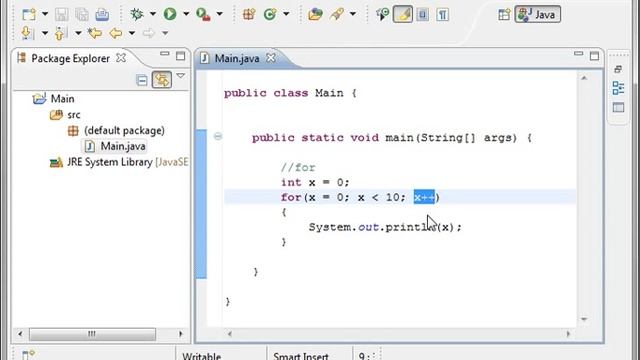Viewport: 640px width, 360px height.
Task: Toggle Show Whitespace Characters pilcrow icon
Action: (442, 15)
